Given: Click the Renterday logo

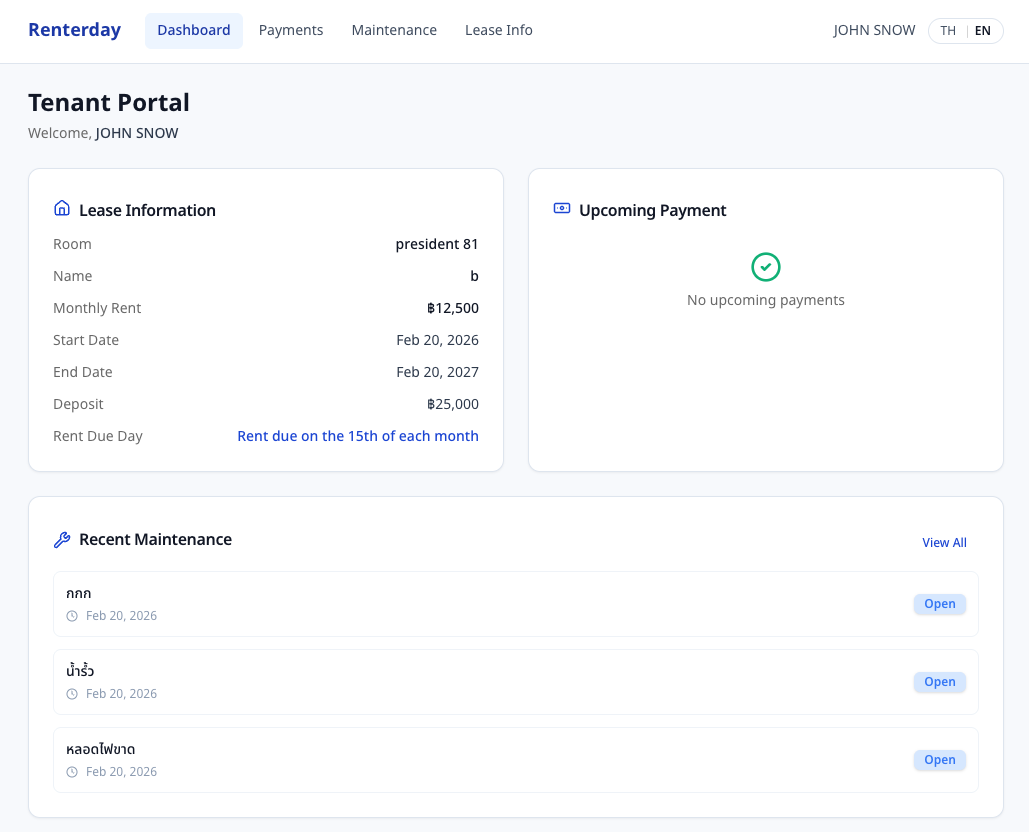Looking at the screenshot, I should point(74,30).
